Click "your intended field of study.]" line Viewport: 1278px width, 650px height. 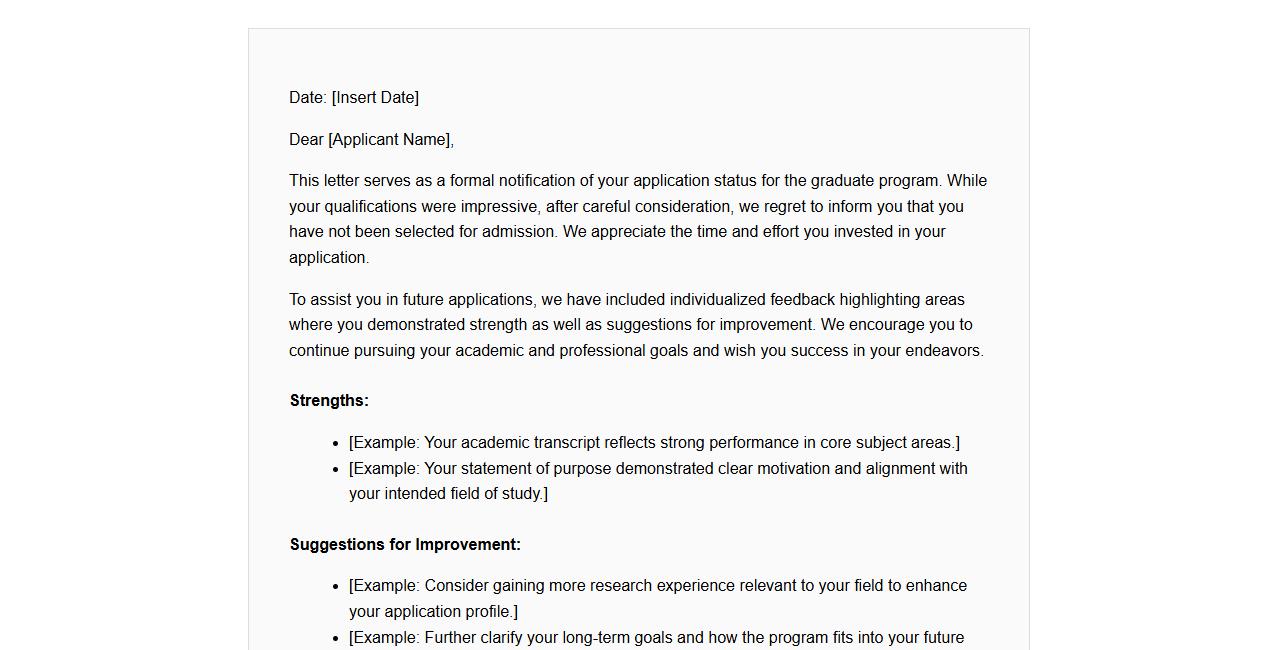448,494
